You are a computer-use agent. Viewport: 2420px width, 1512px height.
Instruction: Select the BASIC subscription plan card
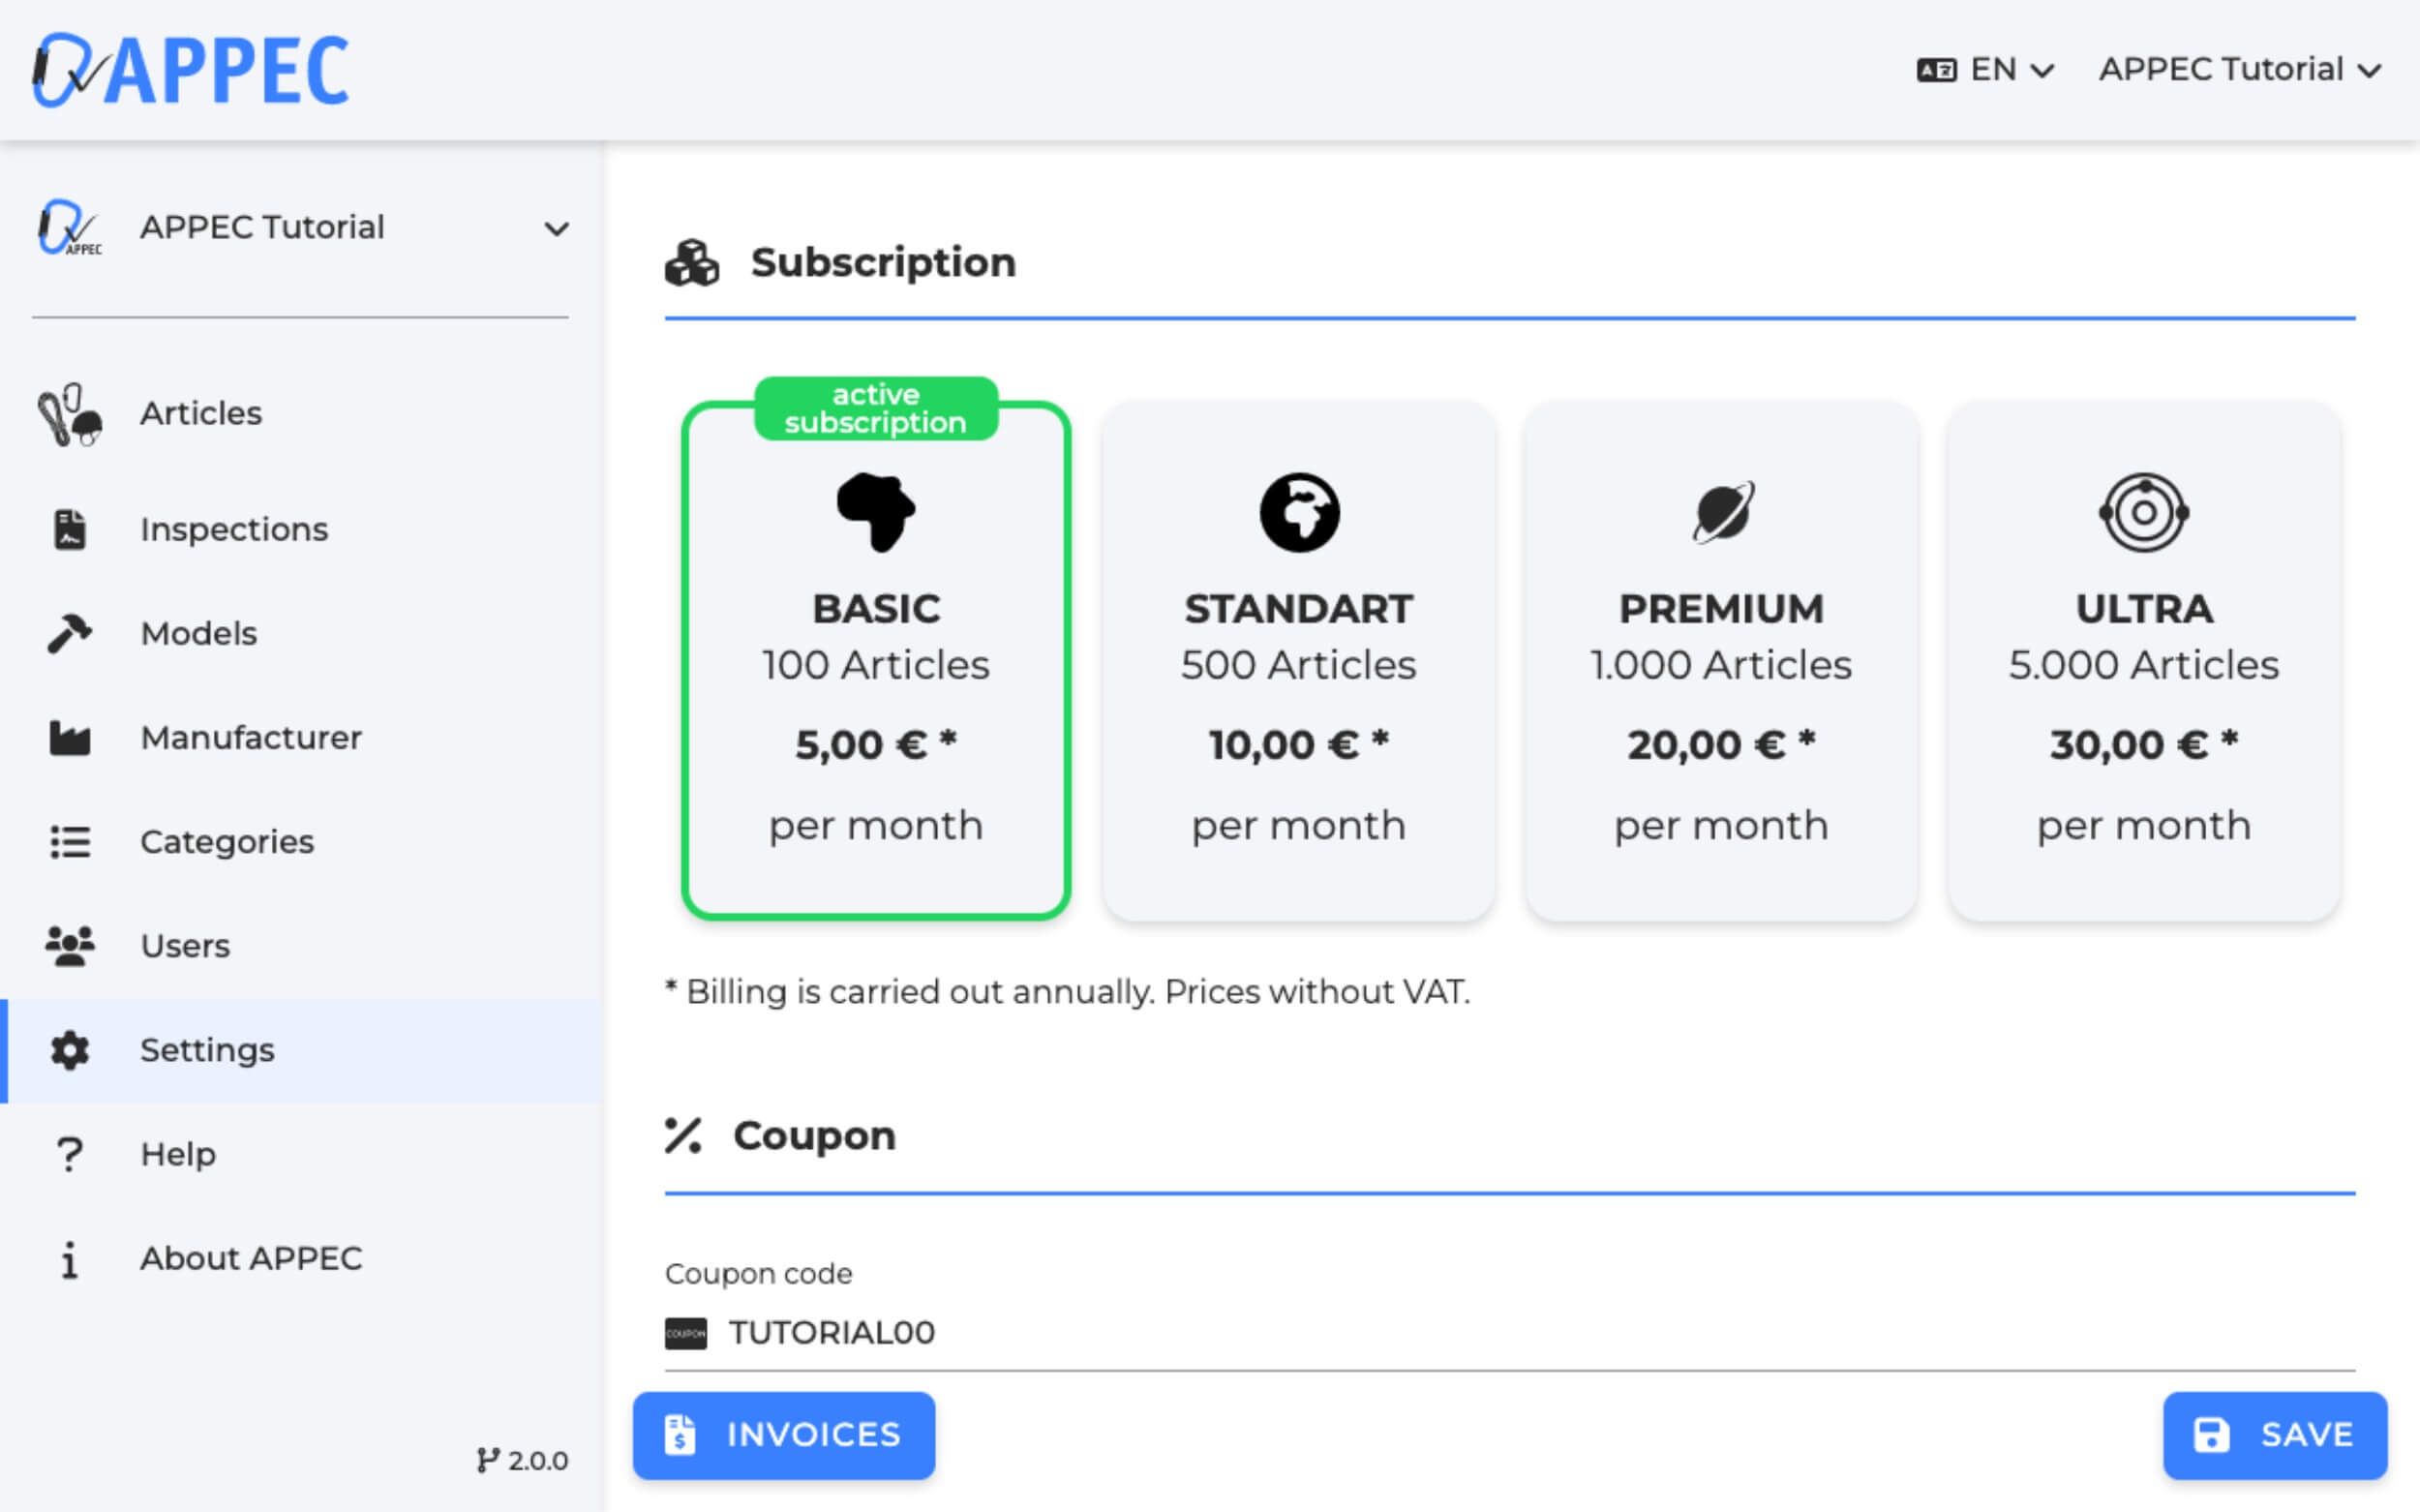[875, 660]
